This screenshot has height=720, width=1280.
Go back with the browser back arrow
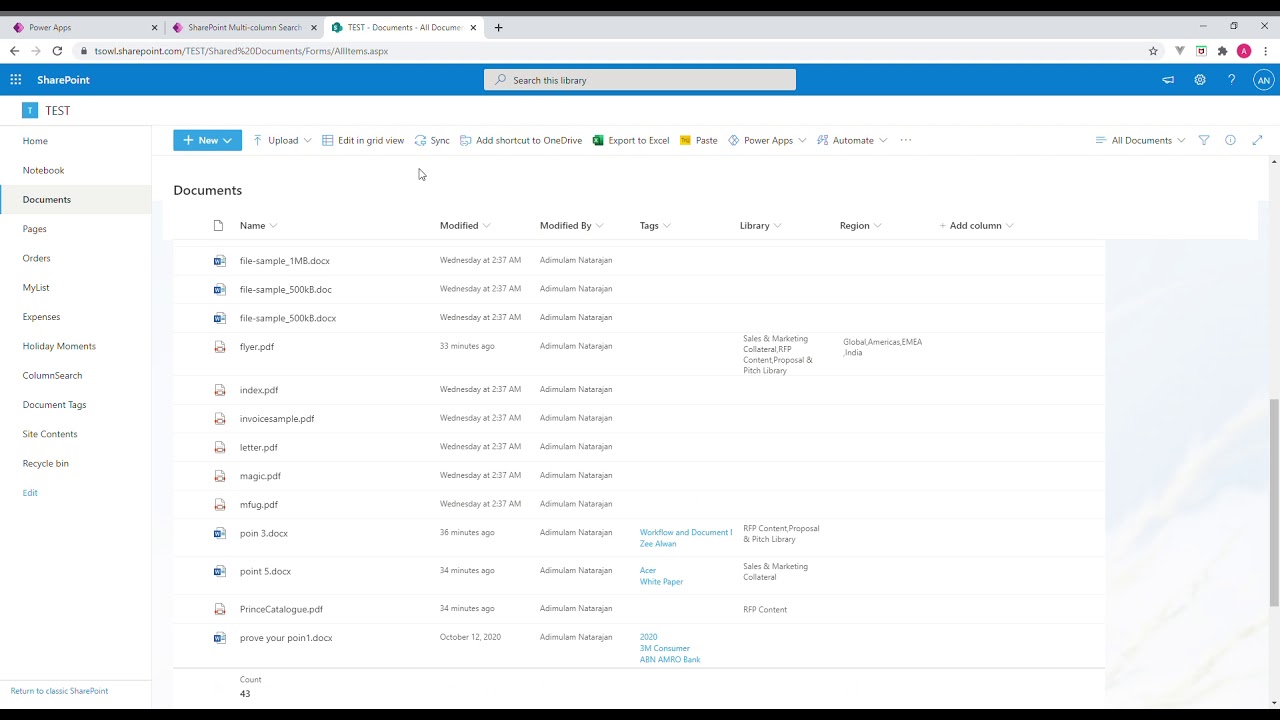14,51
